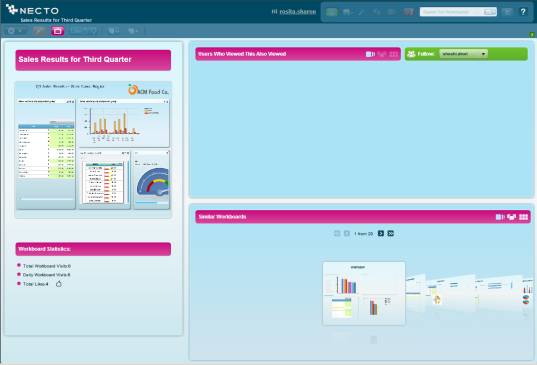The width and height of the screenshot is (537, 365).
Task: Switch Similar Workboards to list view
Action: 500,217
